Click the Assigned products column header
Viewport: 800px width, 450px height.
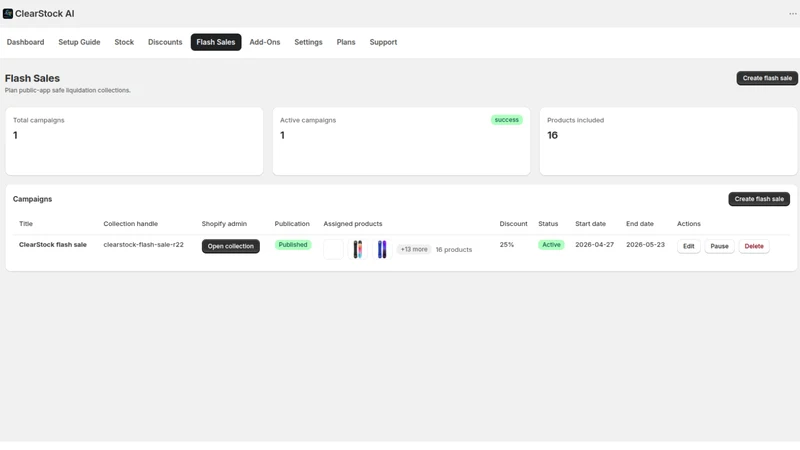tap(353, 224)
